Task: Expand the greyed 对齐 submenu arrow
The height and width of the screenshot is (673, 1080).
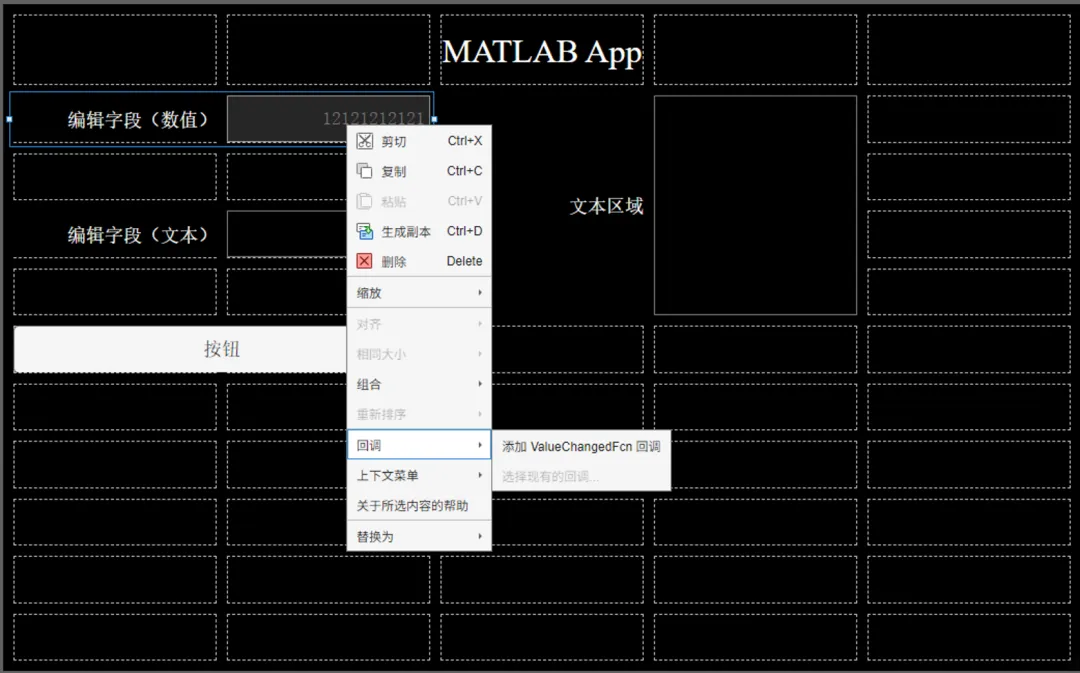Action: coord(480,324)
